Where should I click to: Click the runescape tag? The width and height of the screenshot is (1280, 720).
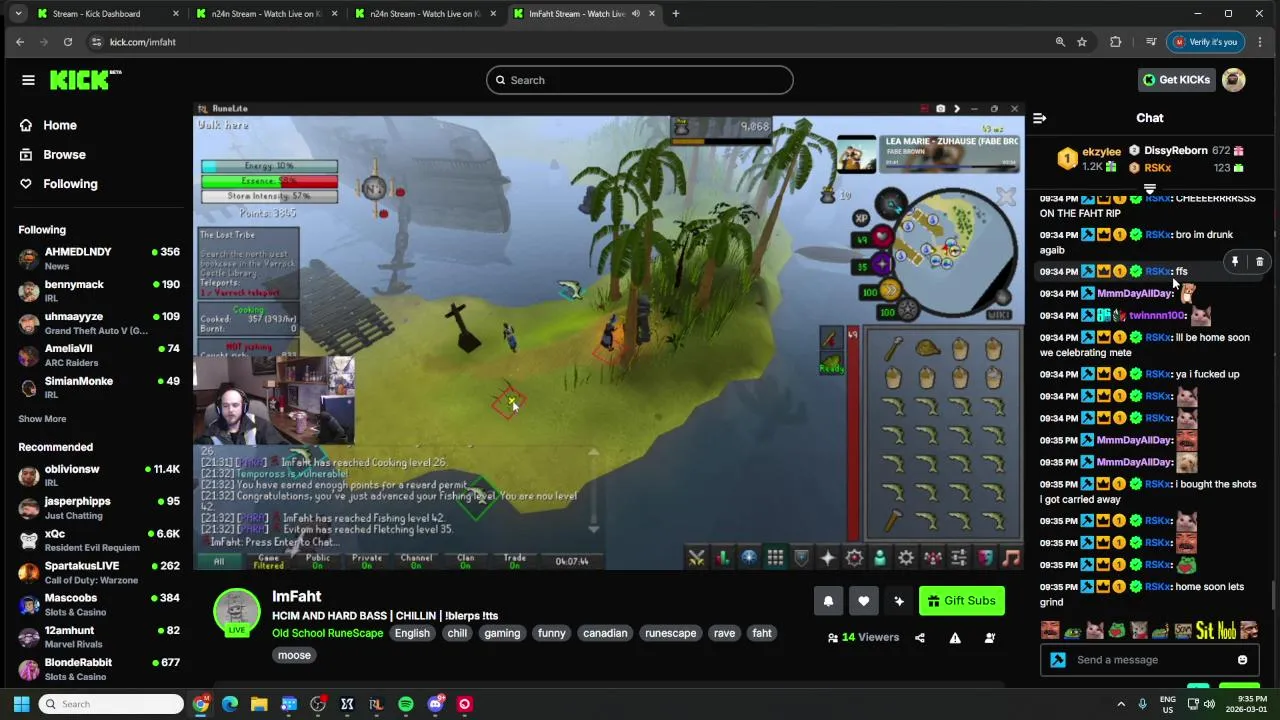click(670, 633)
